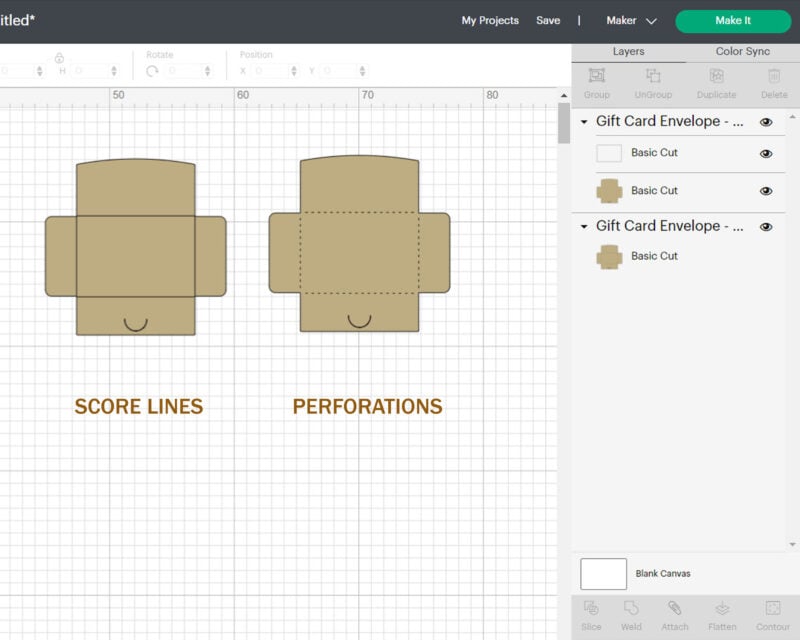This screenshot has height=640, width=800.
Task: Click the UnGroup icon
Action: click(653, 76)
